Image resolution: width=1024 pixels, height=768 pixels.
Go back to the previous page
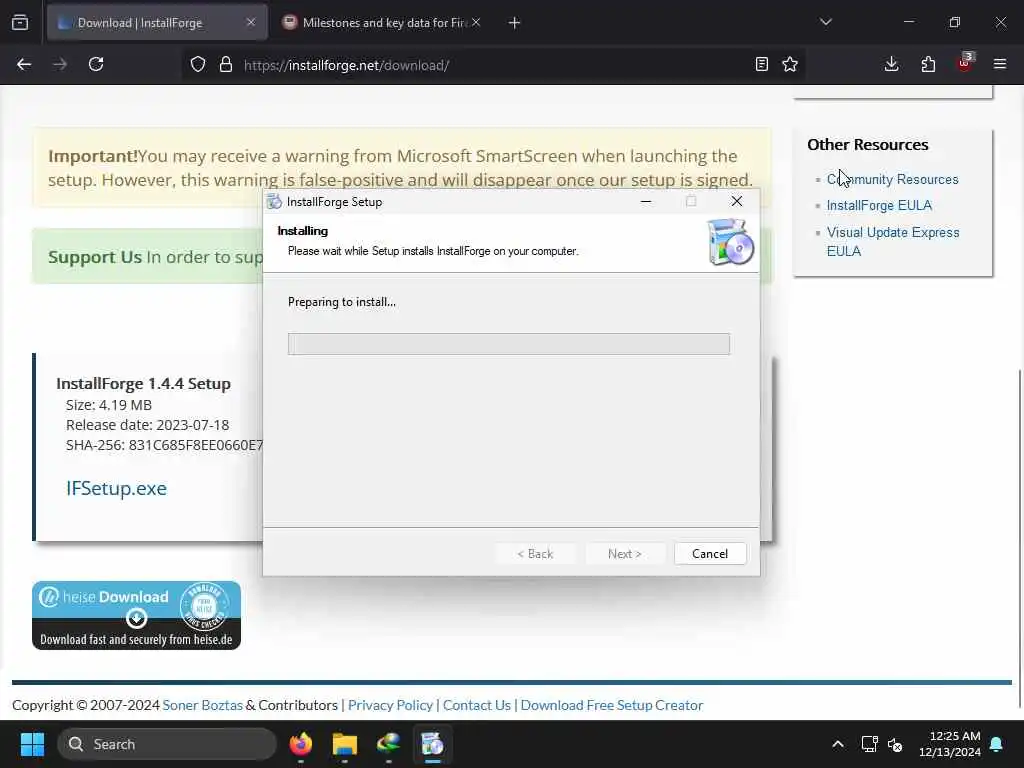pyautogui.click(x=24, y=65)
